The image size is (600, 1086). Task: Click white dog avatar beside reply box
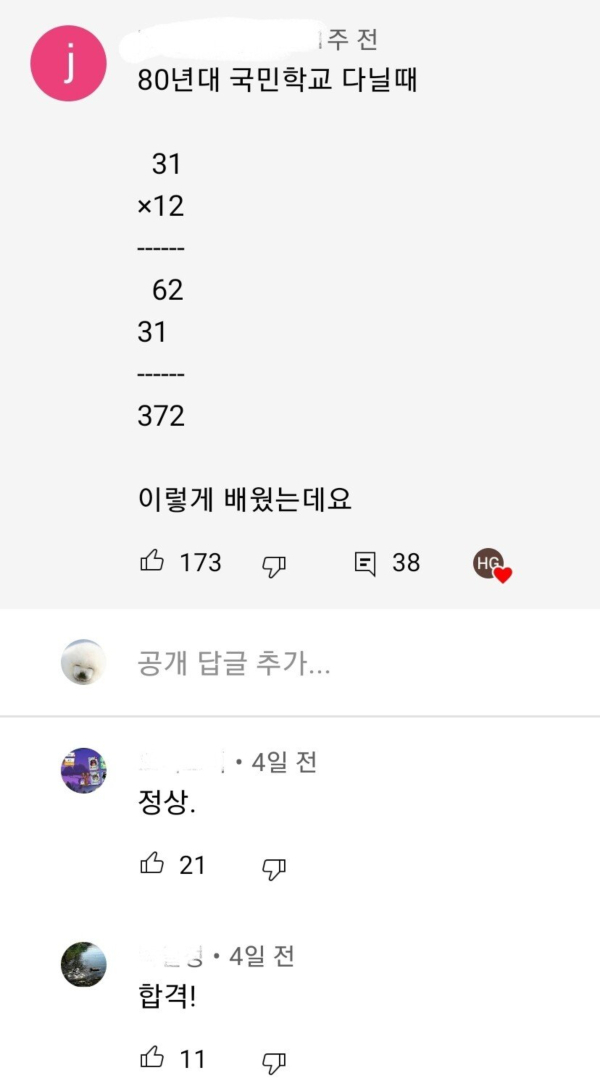83,662
